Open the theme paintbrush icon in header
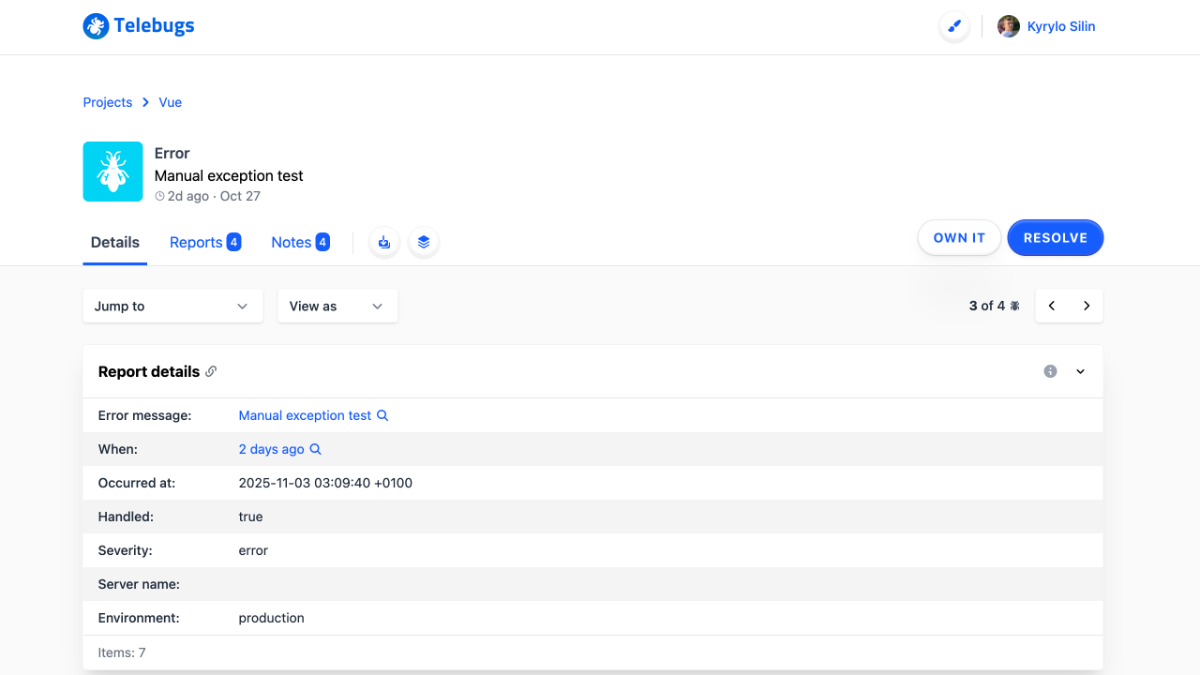Screen dimensions: 1200x675 (954, 27)
